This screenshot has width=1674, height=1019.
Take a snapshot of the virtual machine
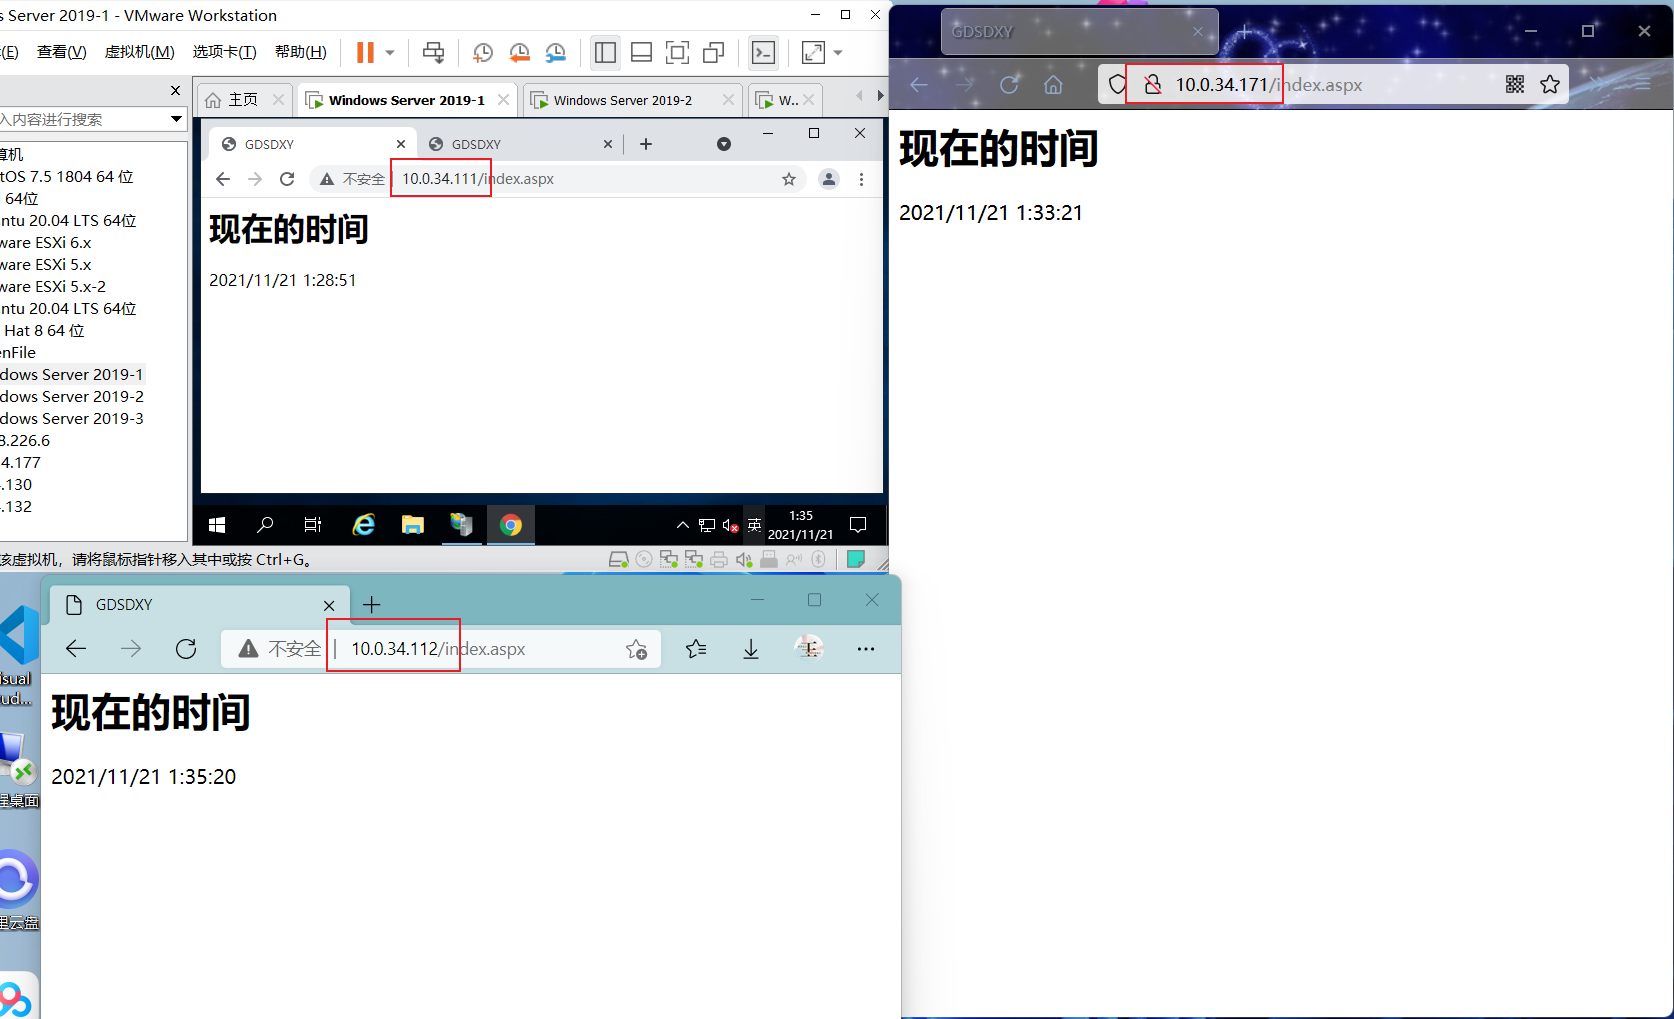pos(482,52)
